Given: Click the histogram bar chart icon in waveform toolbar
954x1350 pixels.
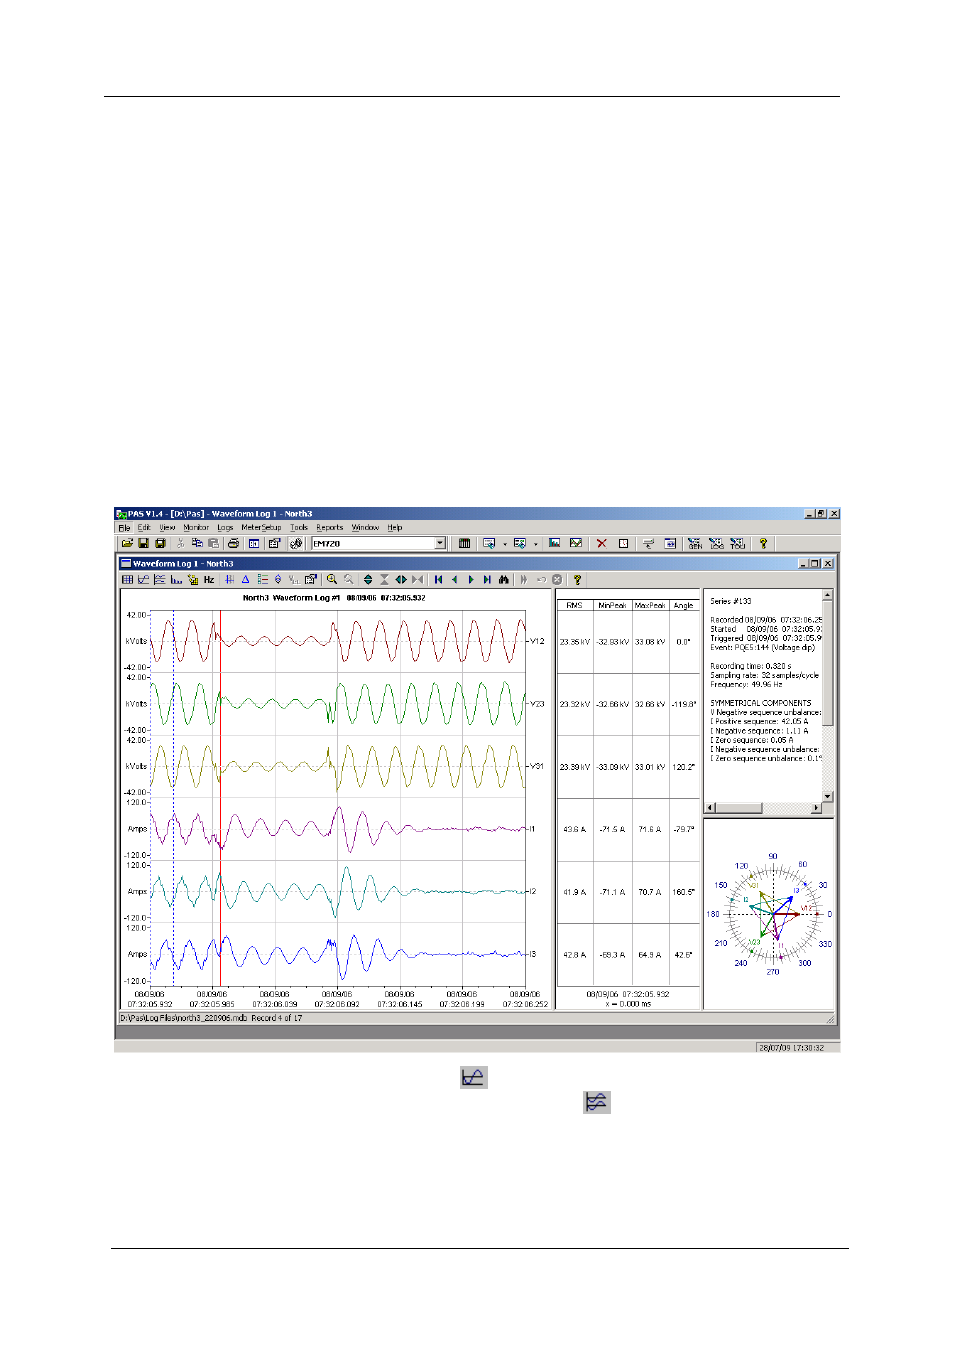Looking at the screenshot, I should [176, 579].
